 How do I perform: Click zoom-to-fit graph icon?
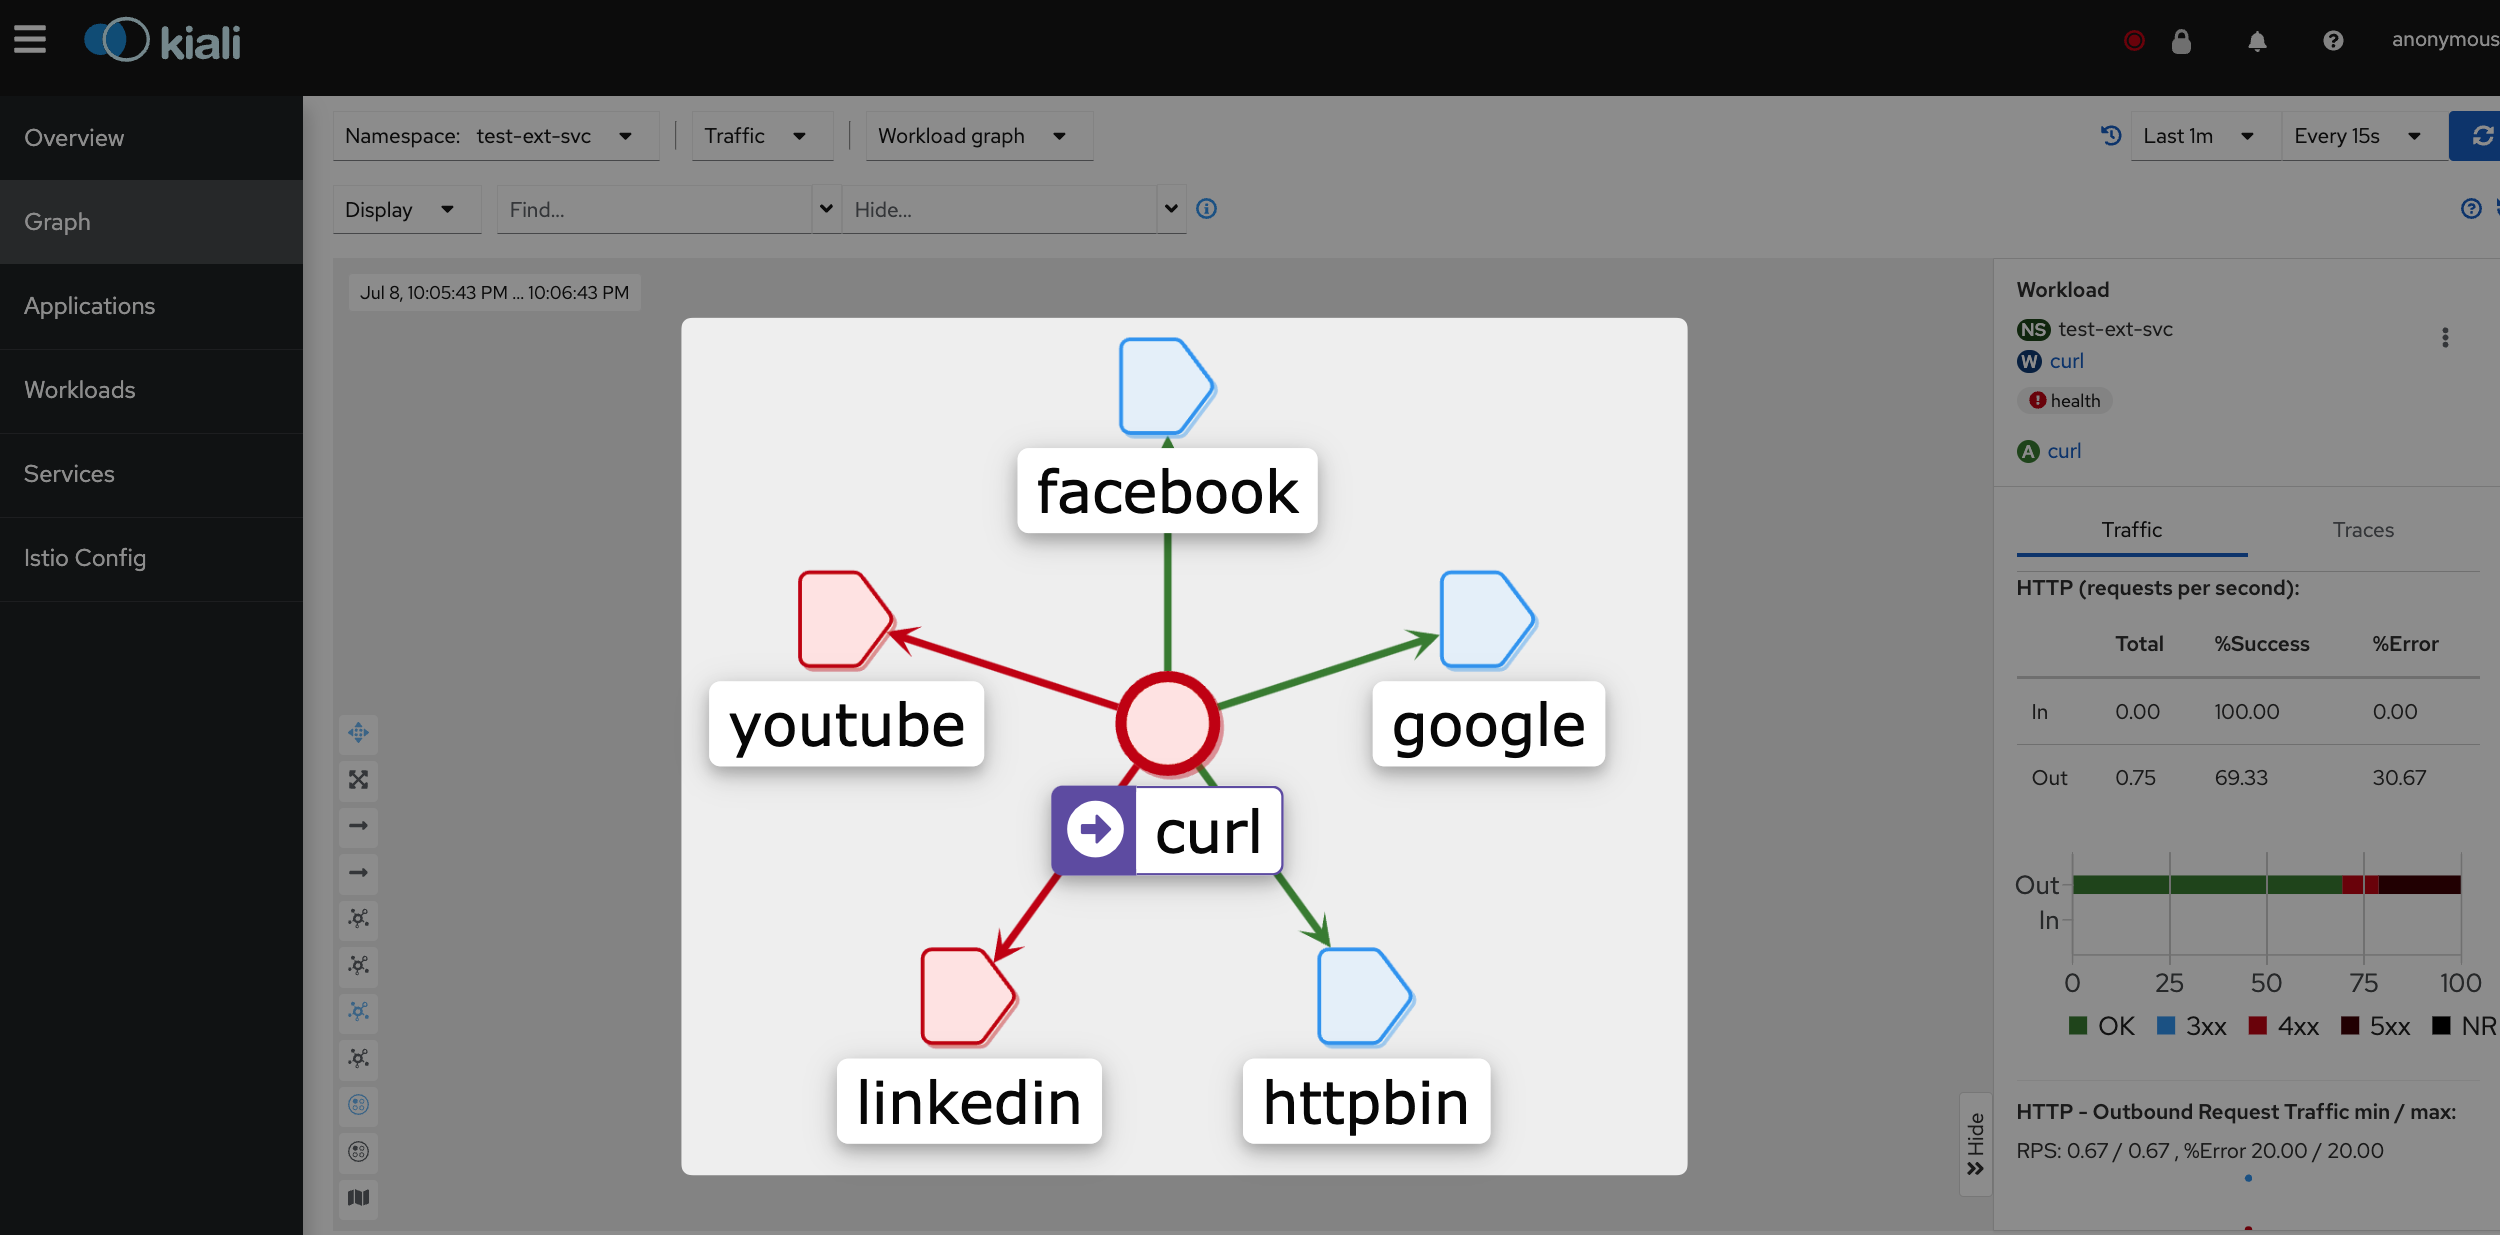tap(358, 780)
